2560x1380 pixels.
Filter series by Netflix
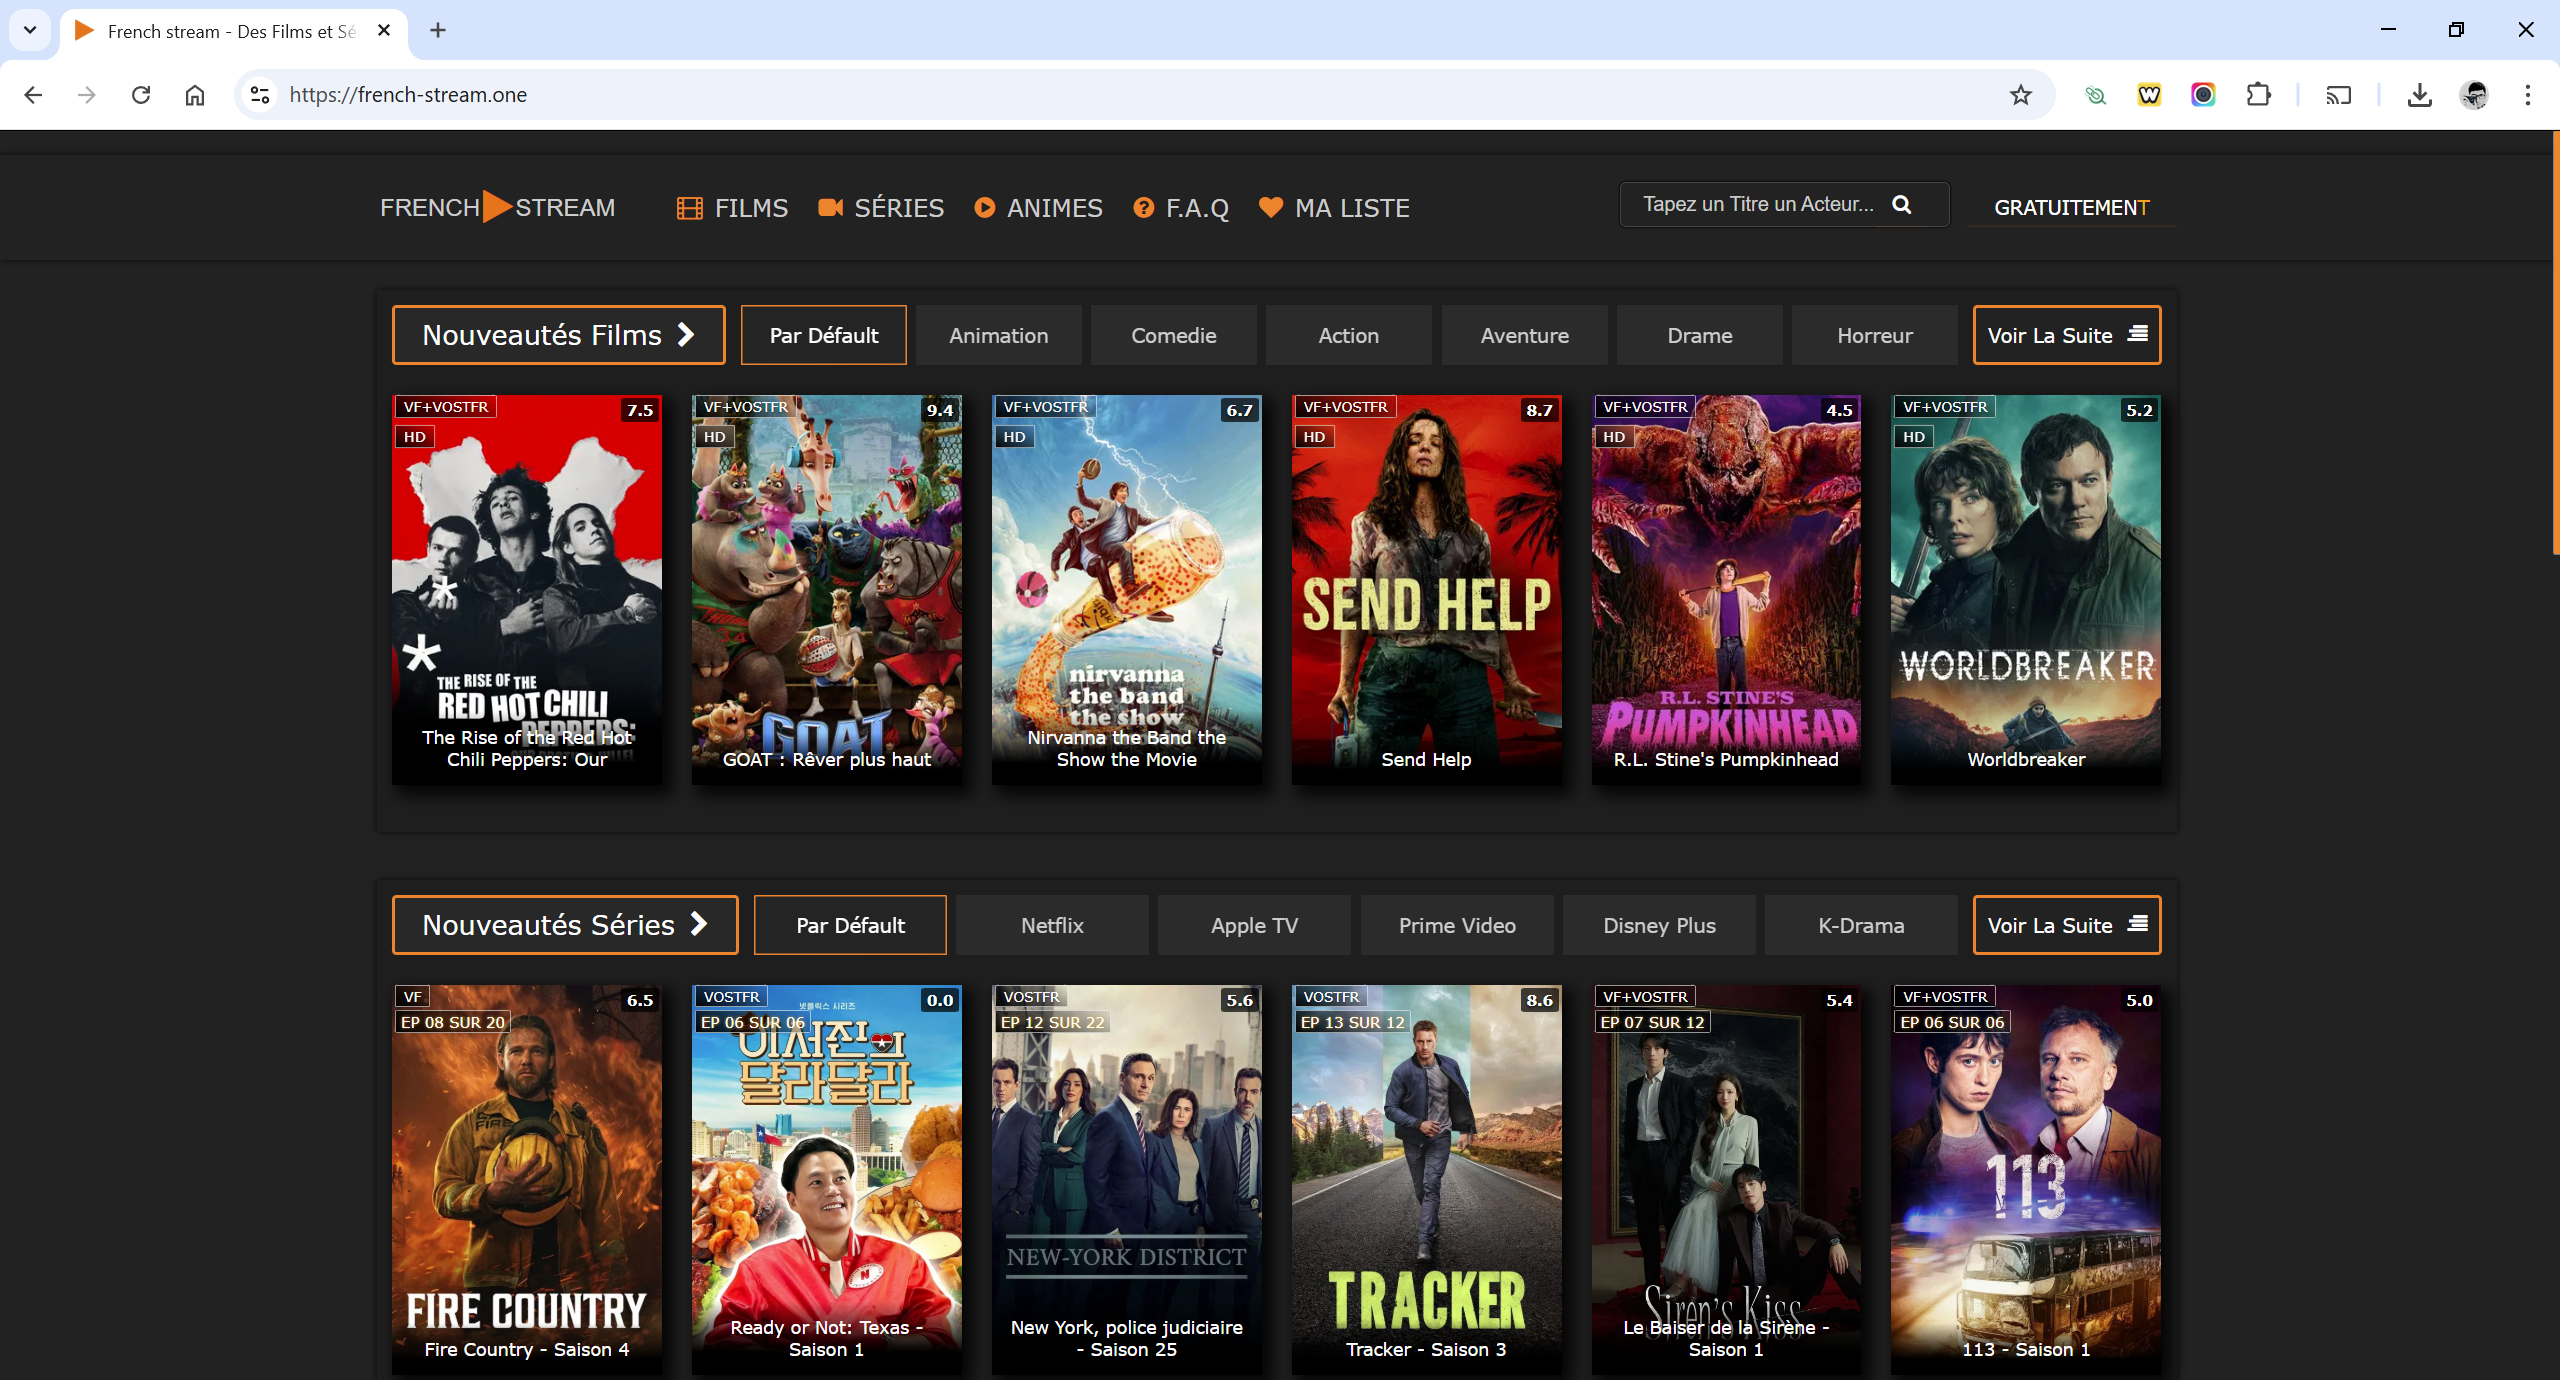click(1052, 926)
